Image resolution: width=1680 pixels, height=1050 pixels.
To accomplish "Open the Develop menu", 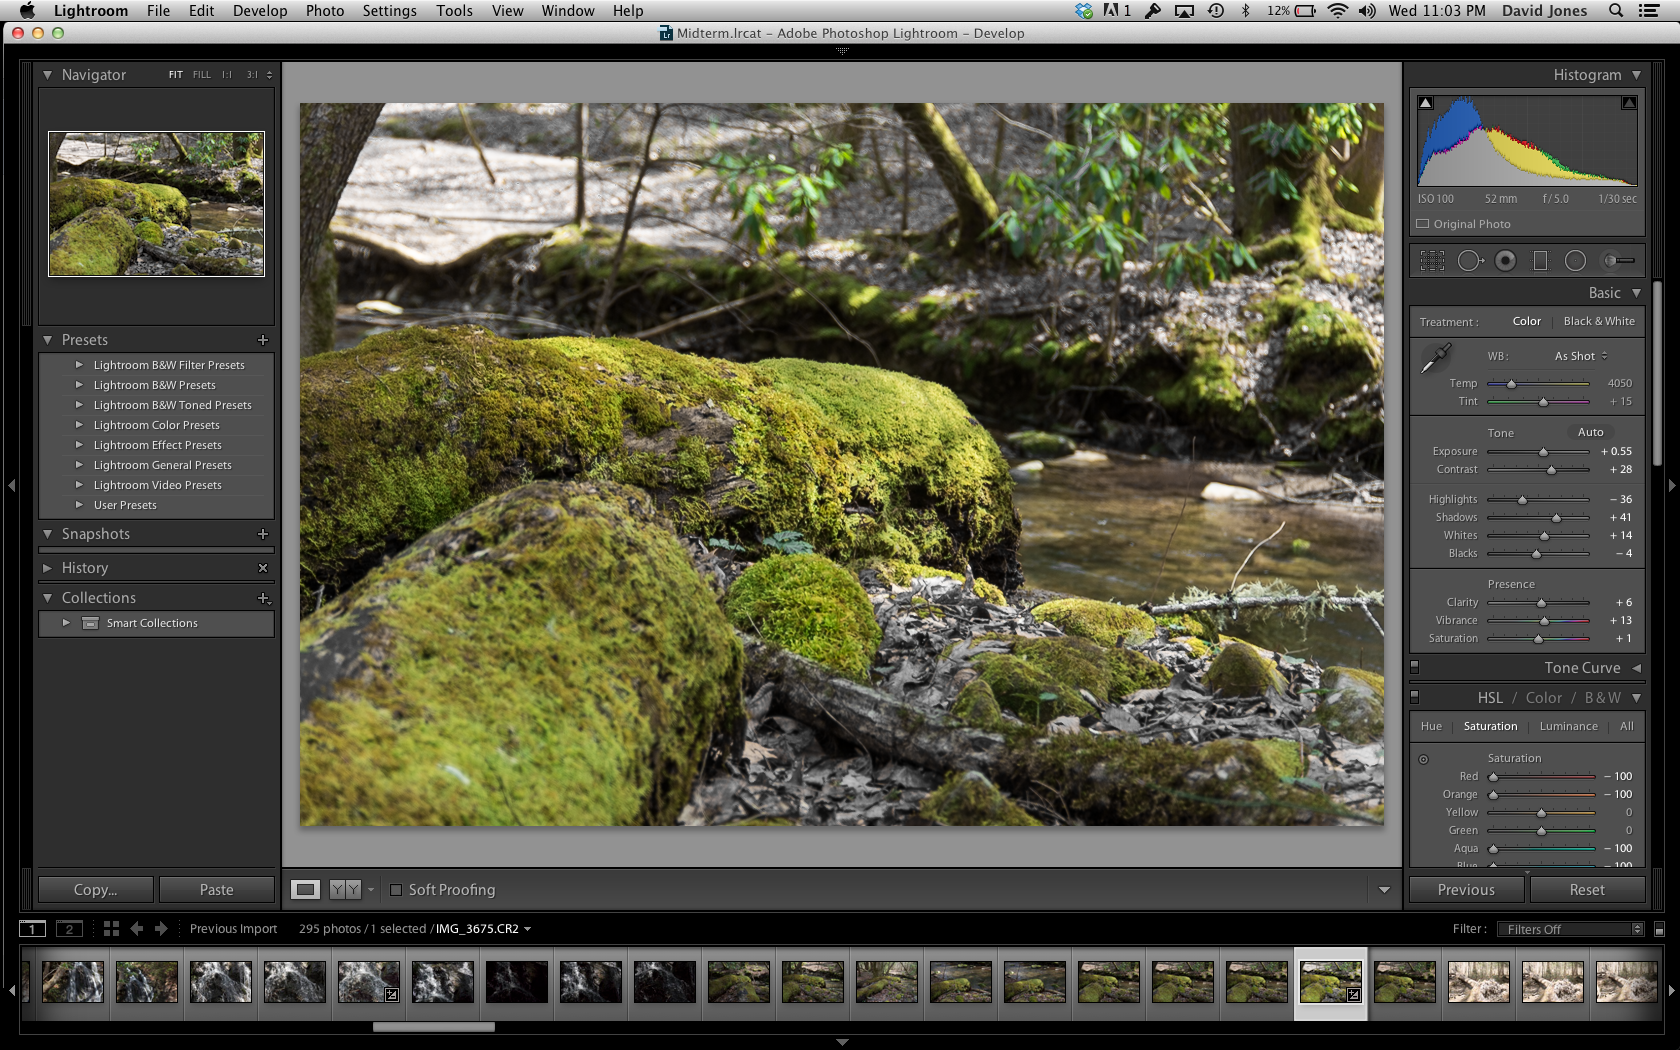I will [260, 11].
